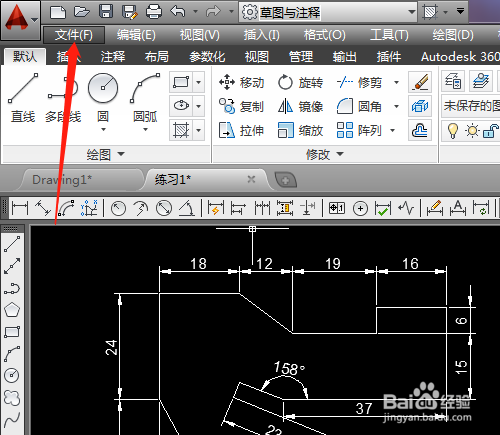Open the 未保存的 layer state field
This screenshot has width=500, height=435.
coord(471,106)
